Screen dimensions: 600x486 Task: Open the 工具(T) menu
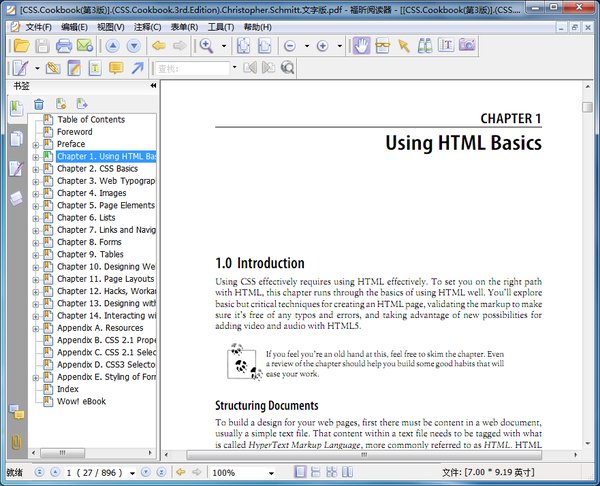pos(221,27)
